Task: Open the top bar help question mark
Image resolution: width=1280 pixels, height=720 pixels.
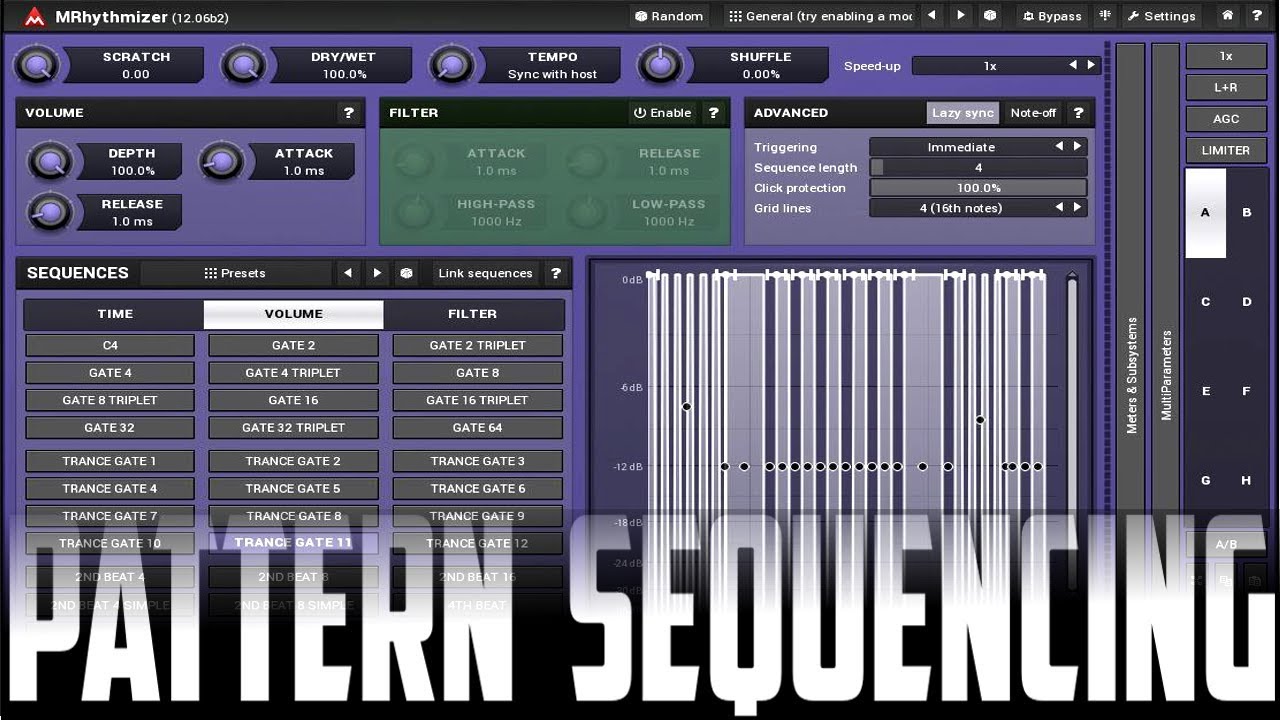Action: coord(1257,16)
